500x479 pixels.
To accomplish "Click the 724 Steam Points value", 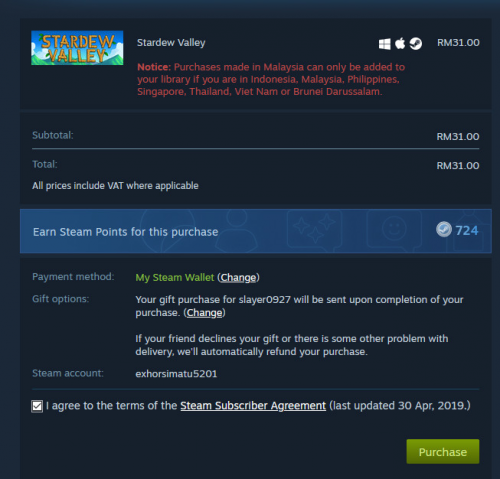I will (x=467, y=230).
